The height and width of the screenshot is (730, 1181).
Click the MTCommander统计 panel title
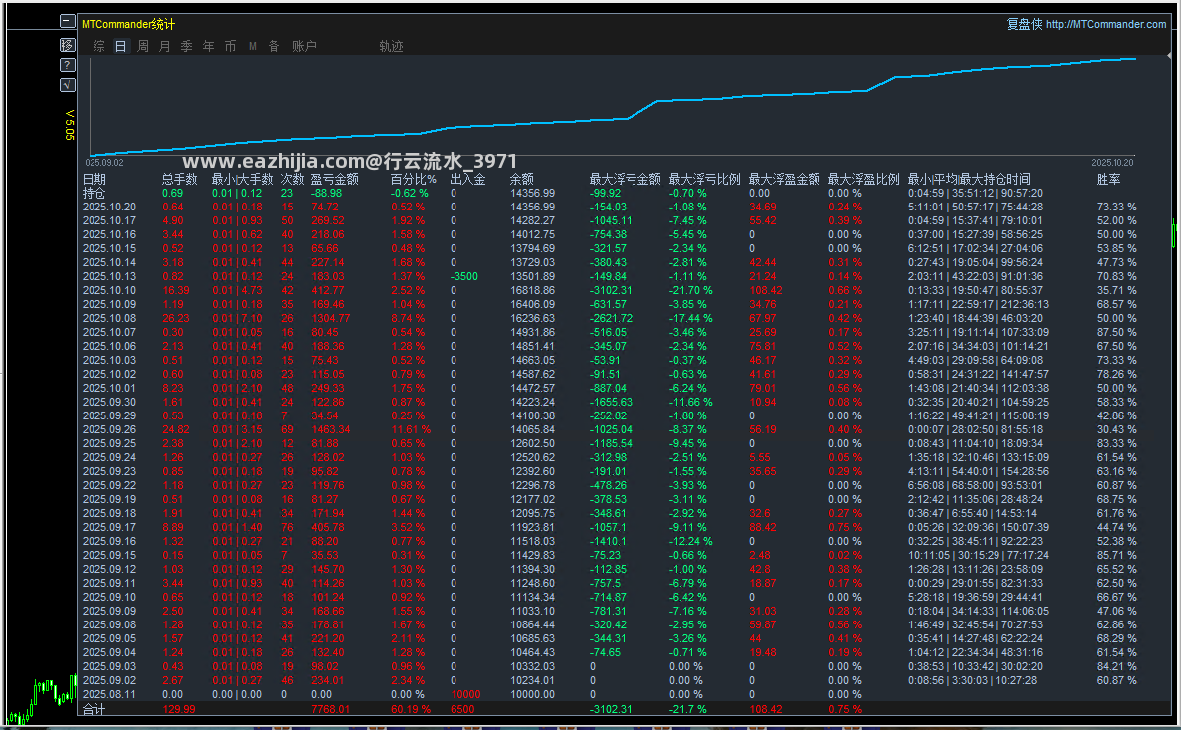[128, 24]
